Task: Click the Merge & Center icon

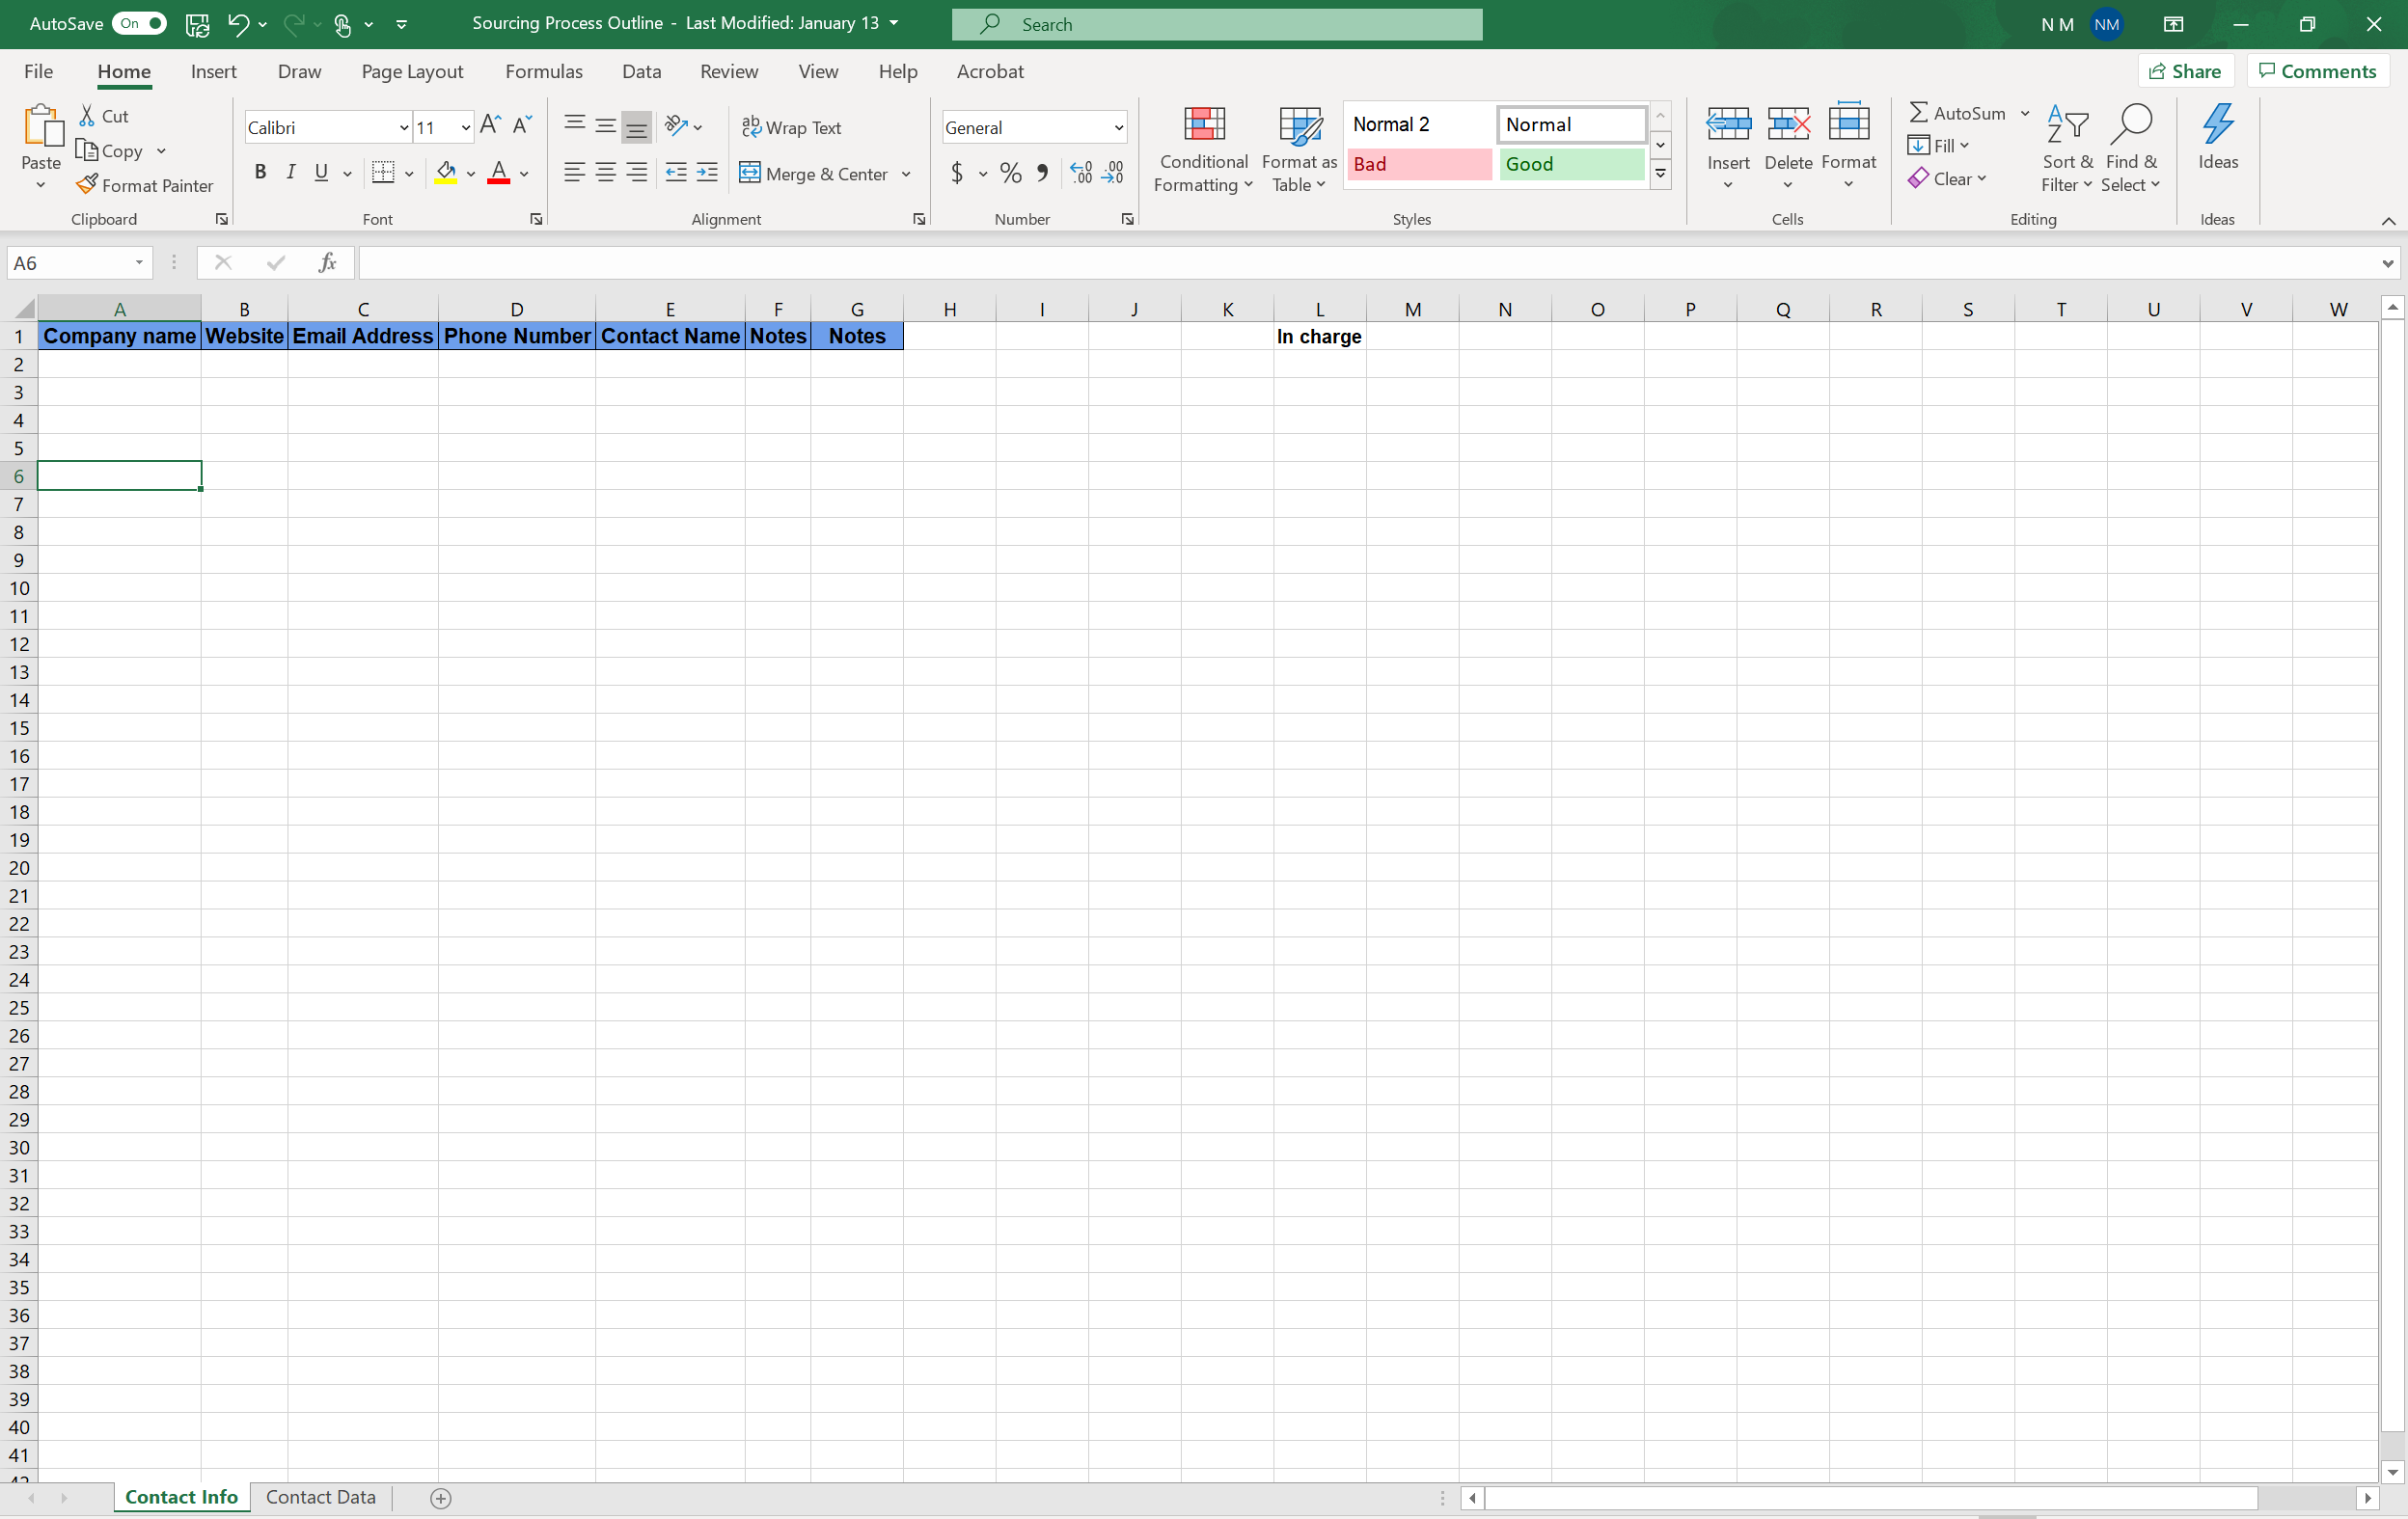Action: pos(750,173)
